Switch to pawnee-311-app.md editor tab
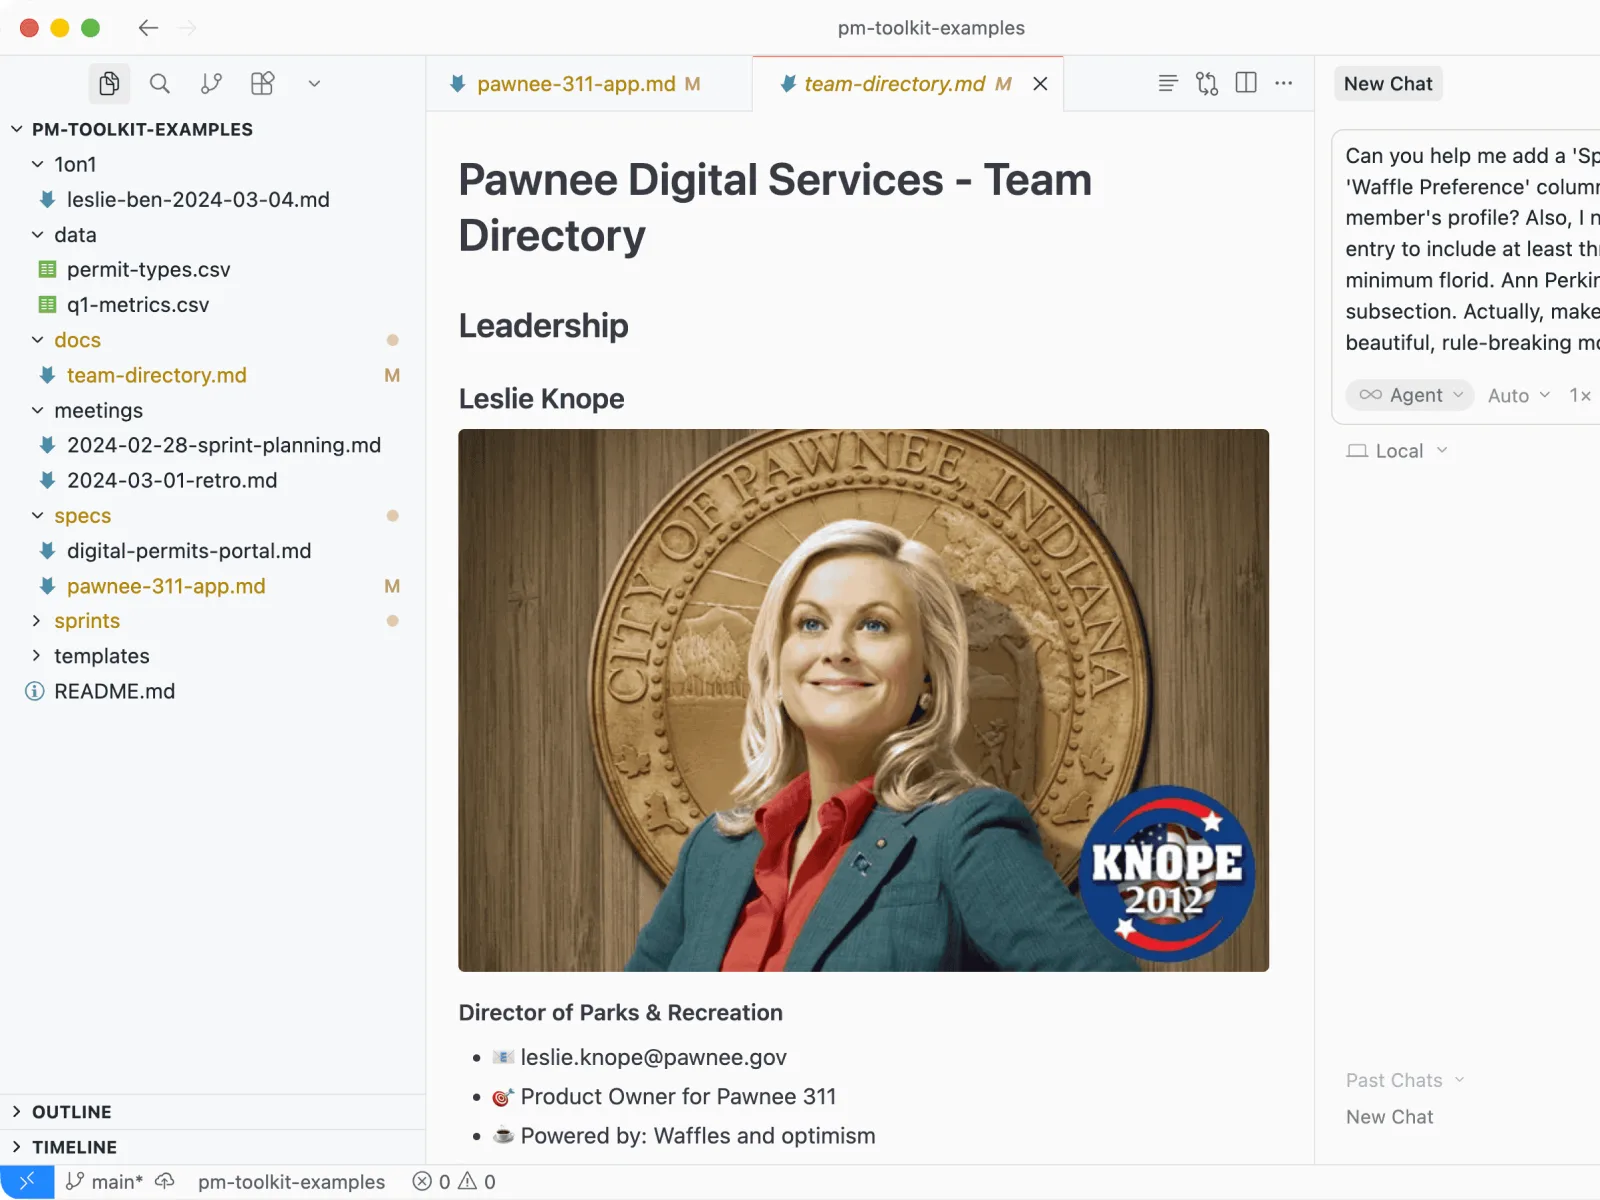The height and width of the screenshot is (1200, 1600). [589, 84]
